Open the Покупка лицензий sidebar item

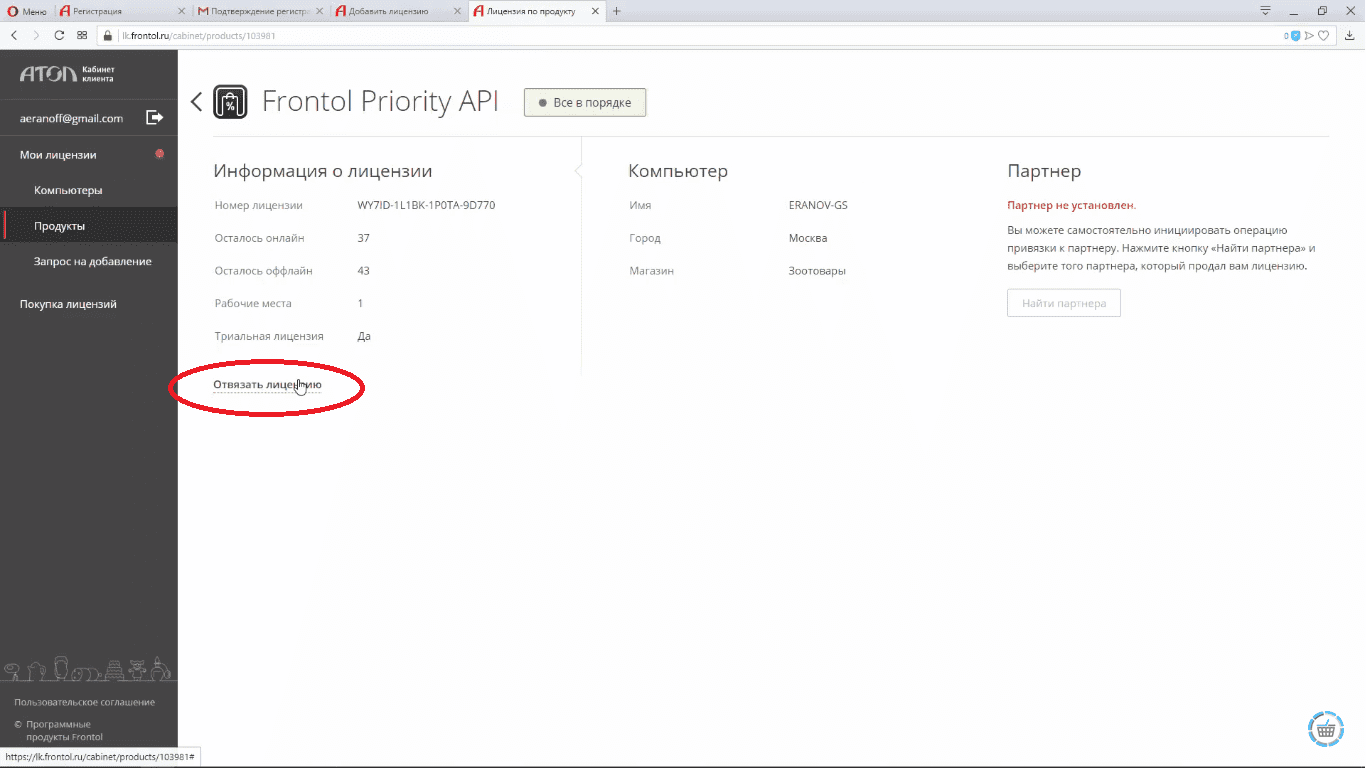[x=68, y=304]
